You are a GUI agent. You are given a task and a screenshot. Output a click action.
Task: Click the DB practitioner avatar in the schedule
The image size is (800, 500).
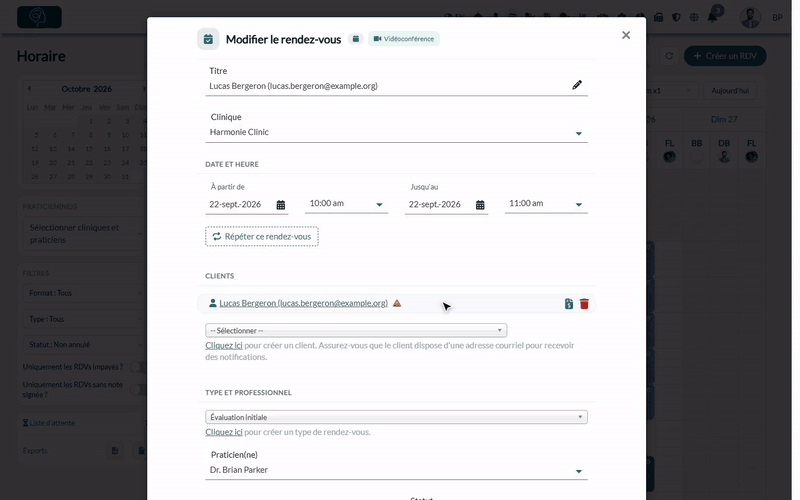pos(724,157)
